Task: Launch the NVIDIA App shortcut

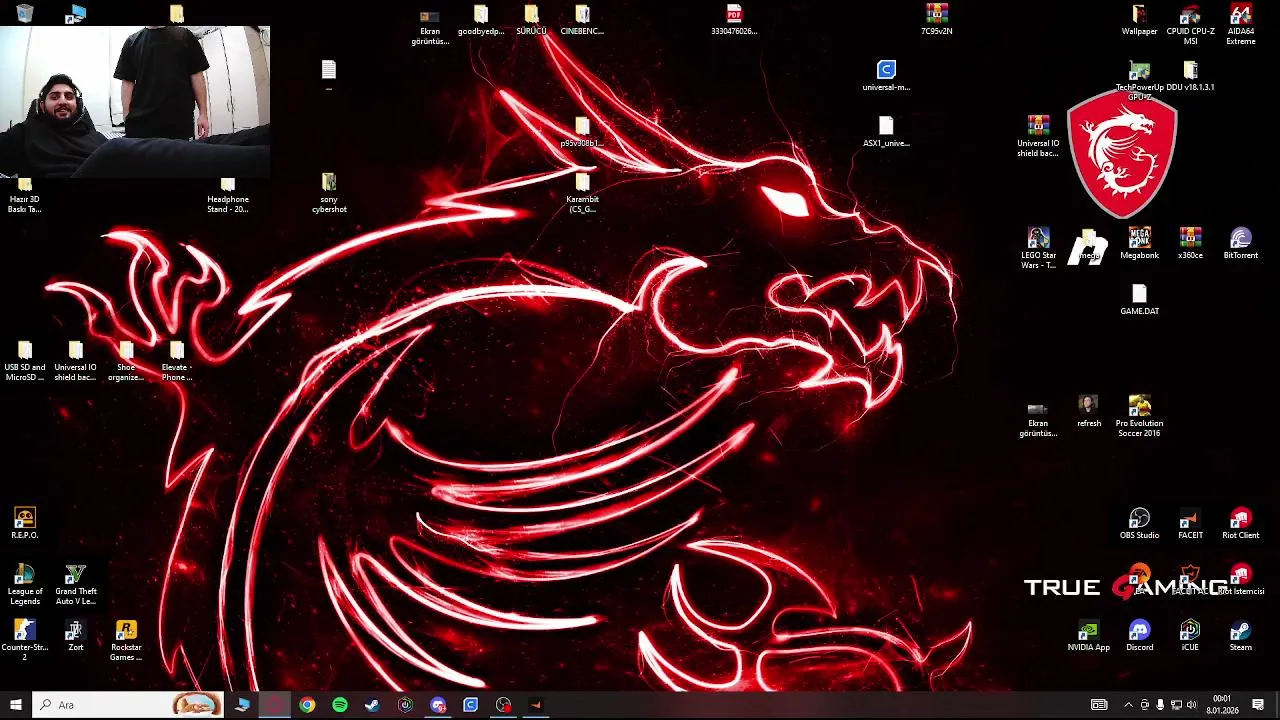Action: tap(1088, 636)
